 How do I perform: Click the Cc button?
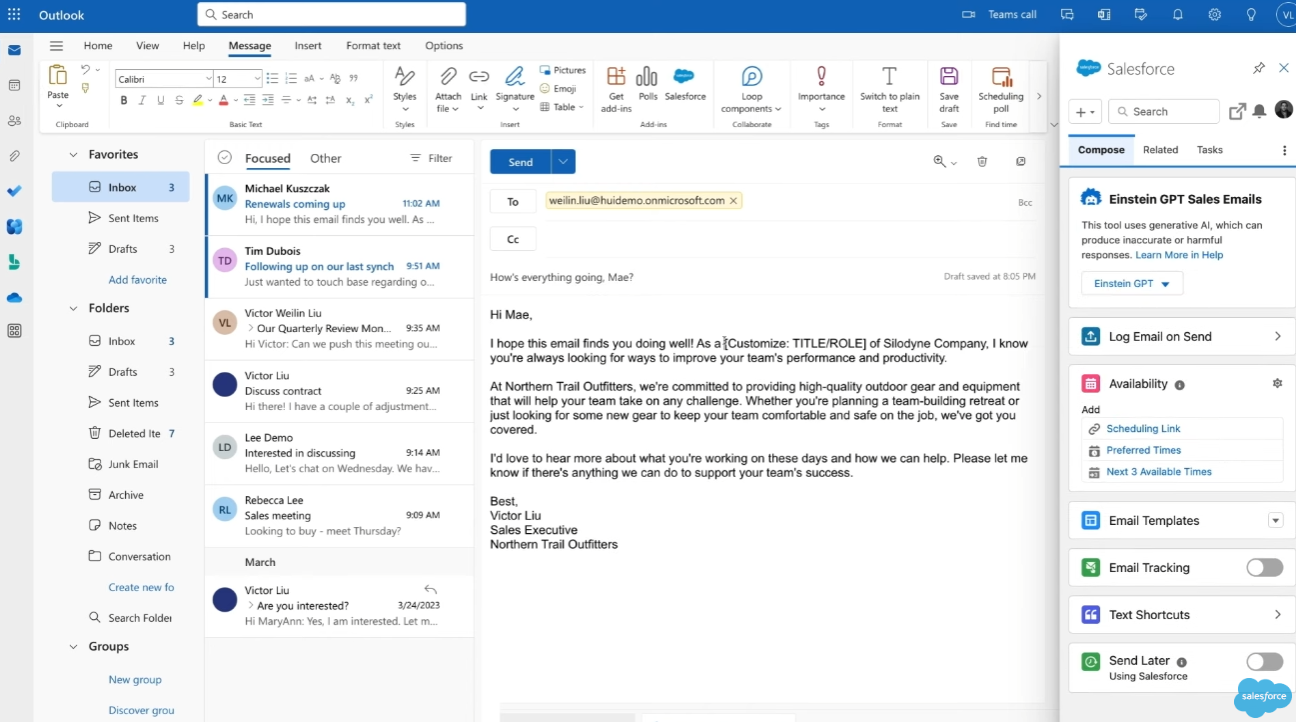[x=513, y=239]
